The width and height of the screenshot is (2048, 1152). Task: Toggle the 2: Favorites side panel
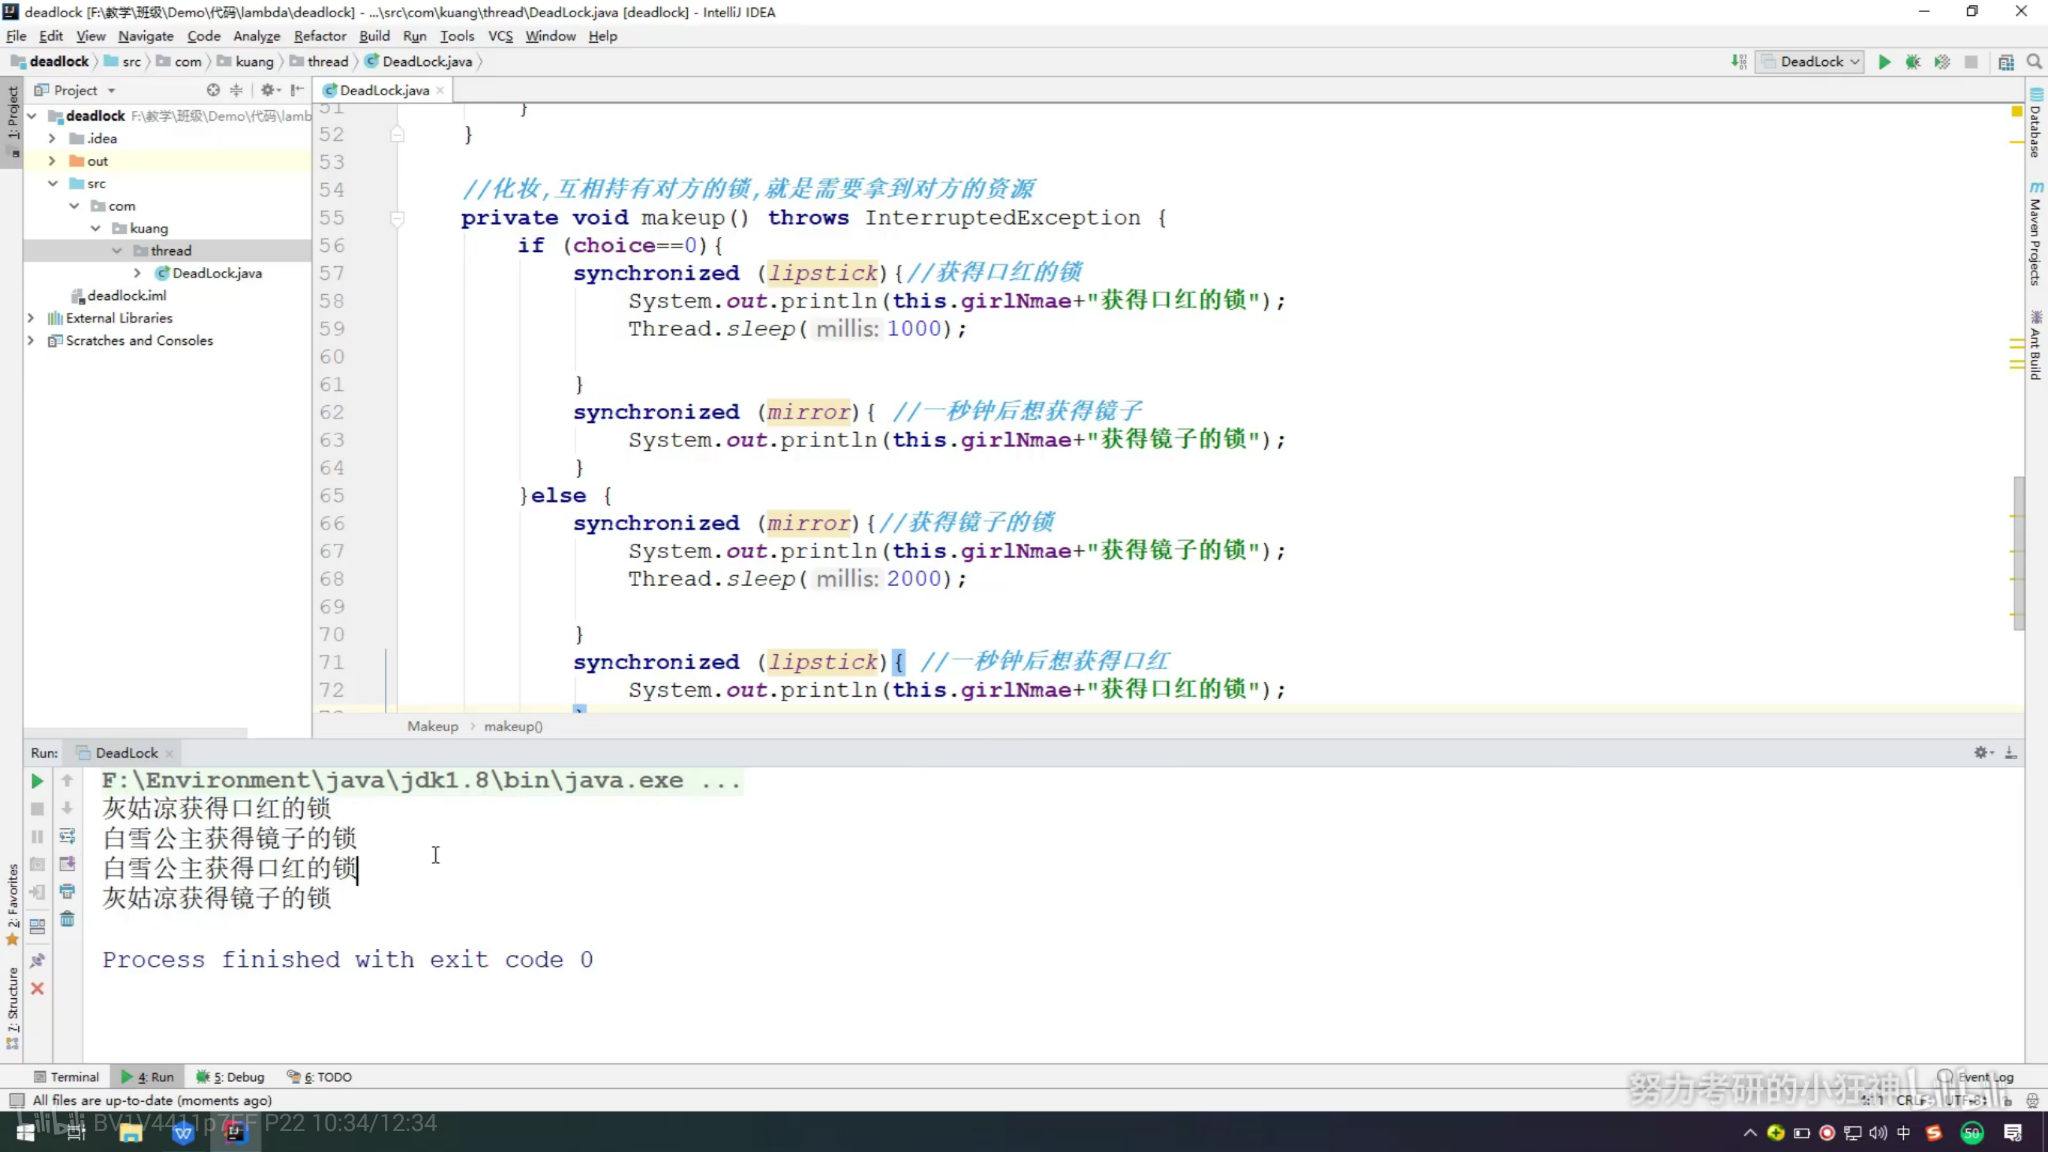pyautogui.click(x=12, y=904)
